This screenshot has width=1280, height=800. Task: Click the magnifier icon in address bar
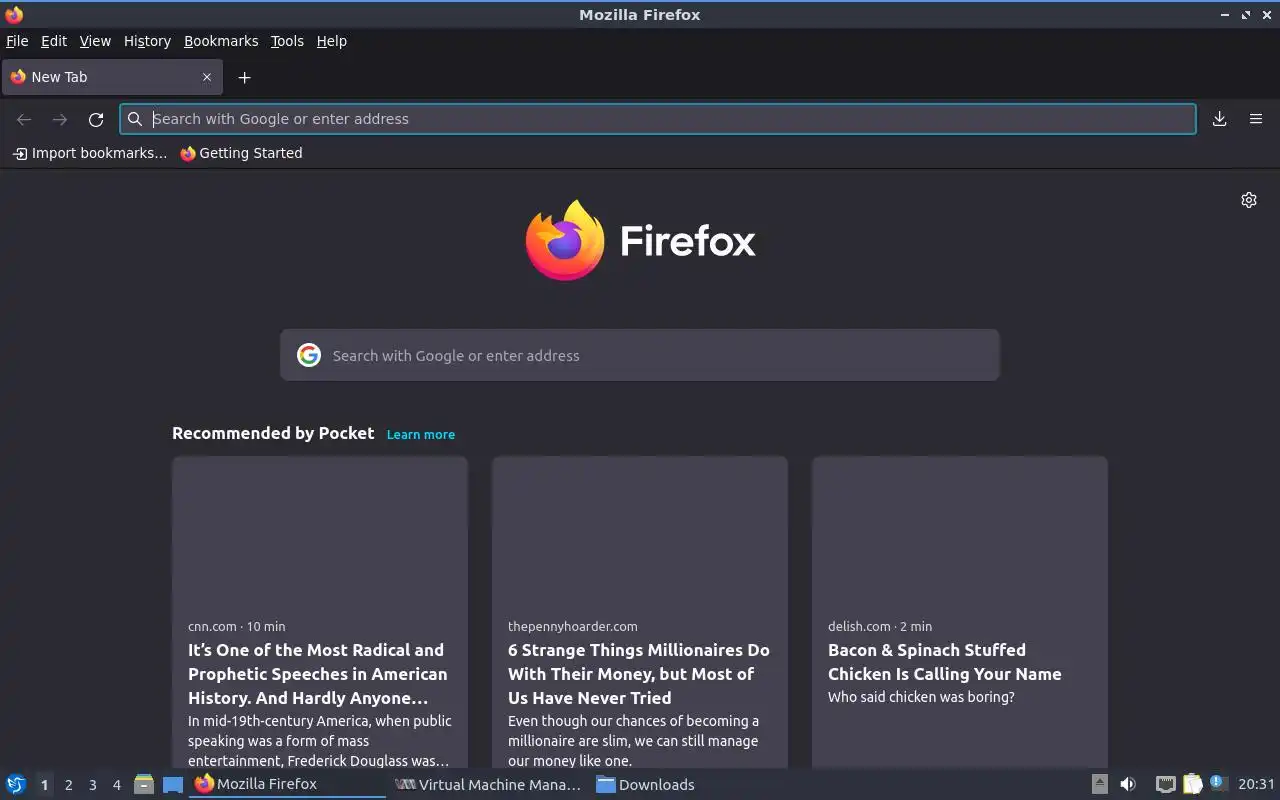pyautogui.click(x=135, y=119)
